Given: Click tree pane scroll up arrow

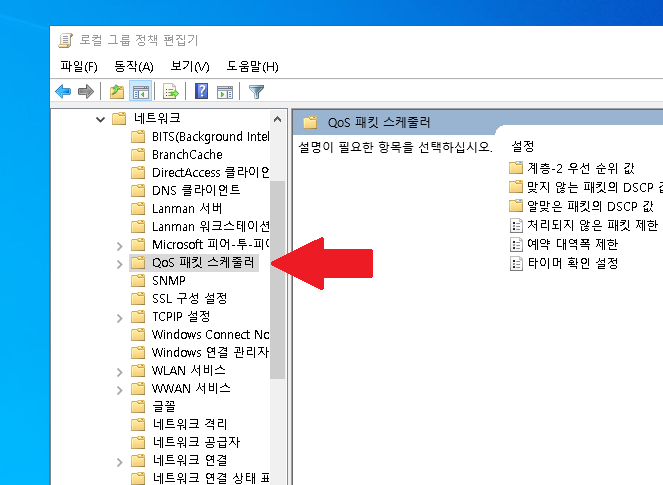Looking at the screenshot, I should coord(277,119).
